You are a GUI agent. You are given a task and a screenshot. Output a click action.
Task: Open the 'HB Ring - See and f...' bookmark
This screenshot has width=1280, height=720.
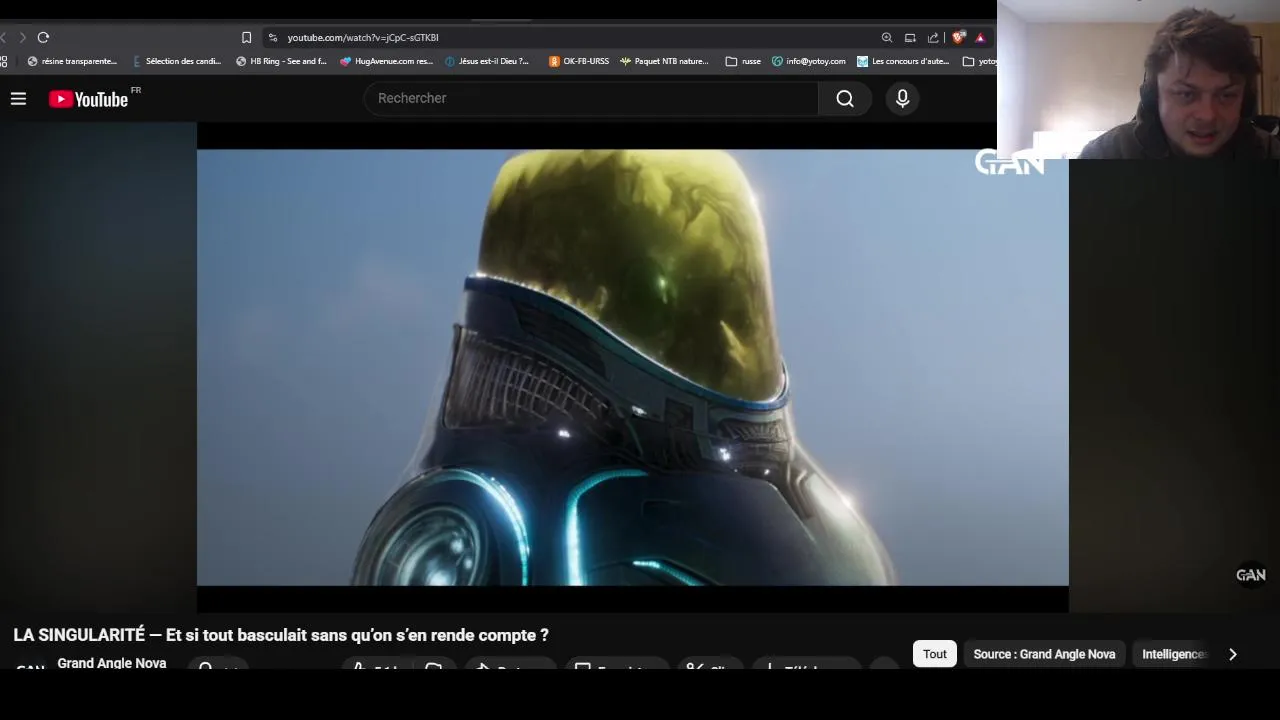pos(281,61)
